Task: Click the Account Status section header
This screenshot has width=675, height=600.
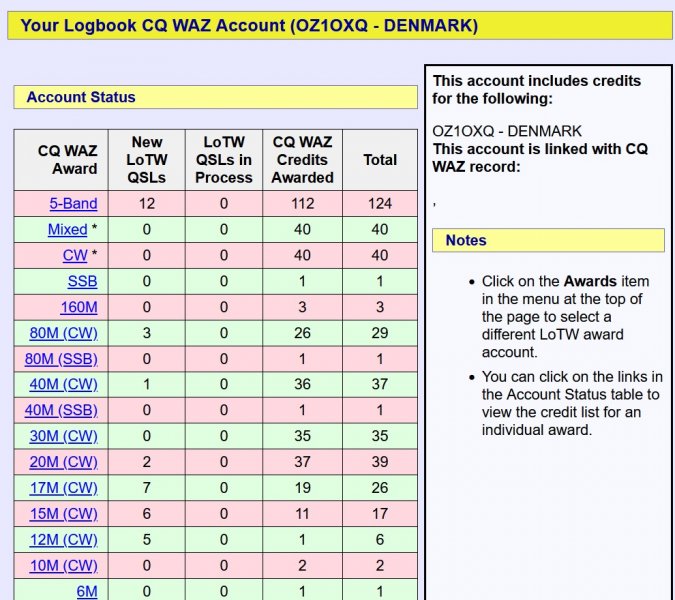Action: (x=216, y=97)
